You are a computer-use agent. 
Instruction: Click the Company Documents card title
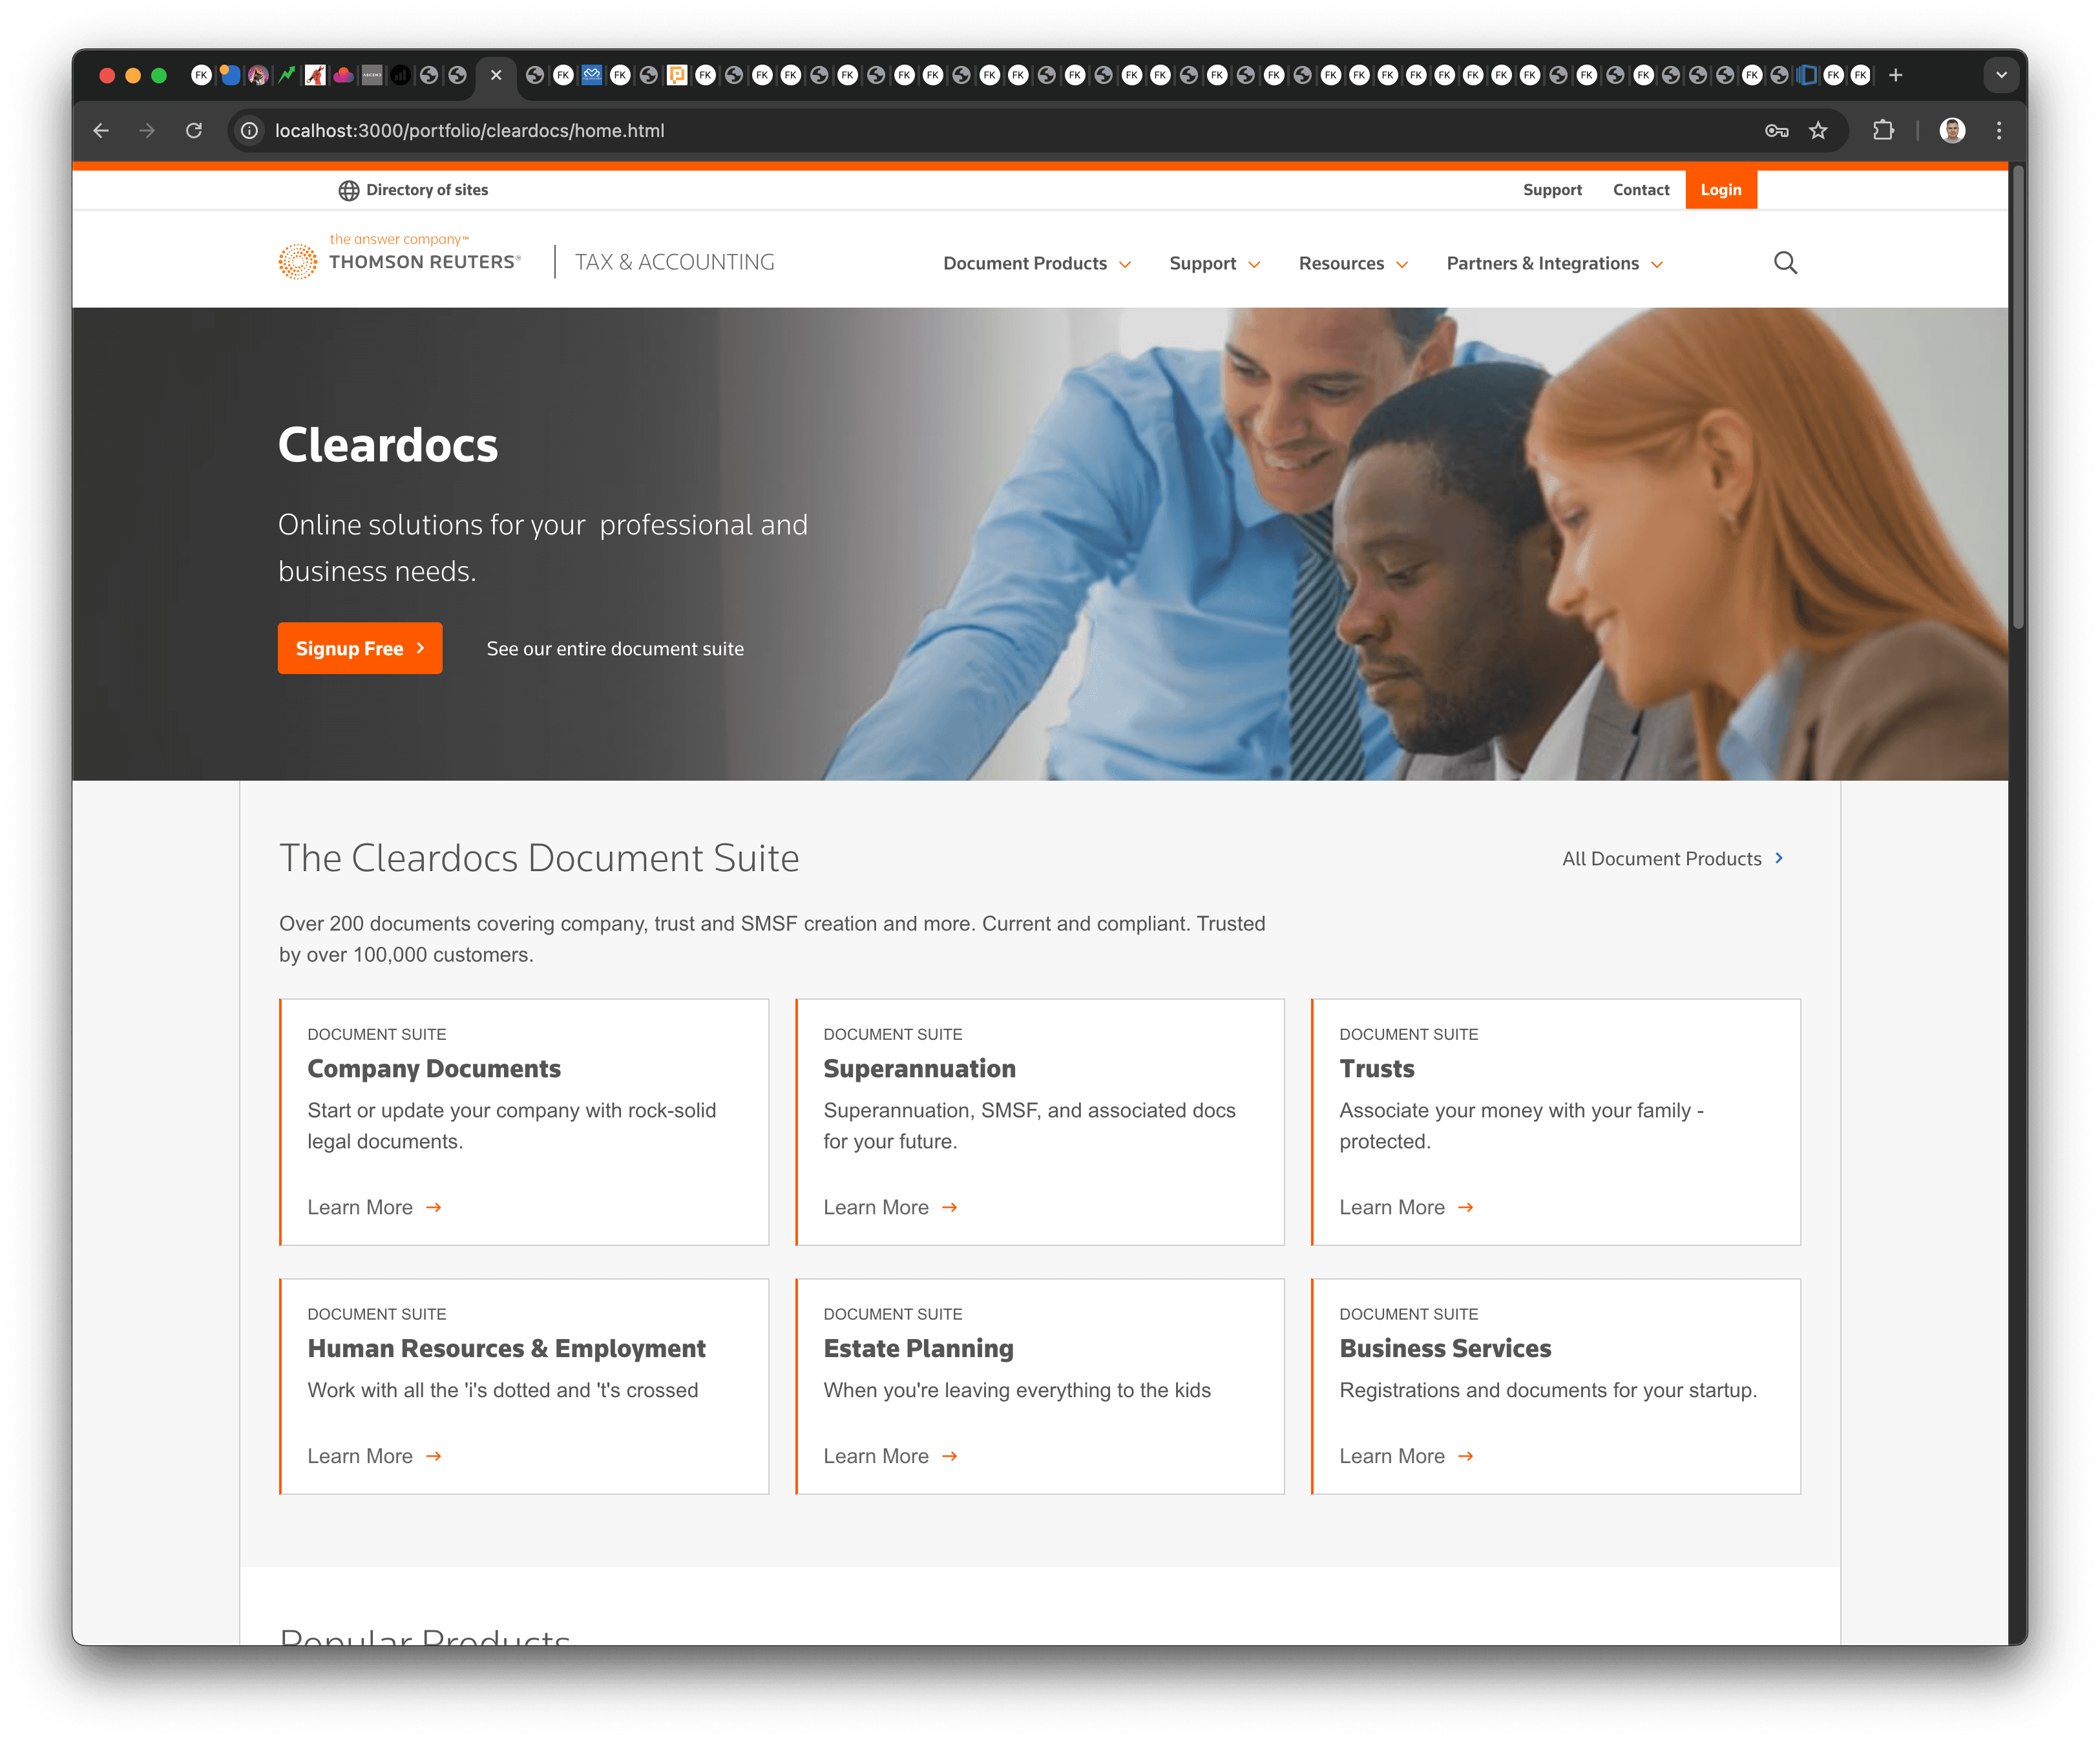[x=434, y=1068]
